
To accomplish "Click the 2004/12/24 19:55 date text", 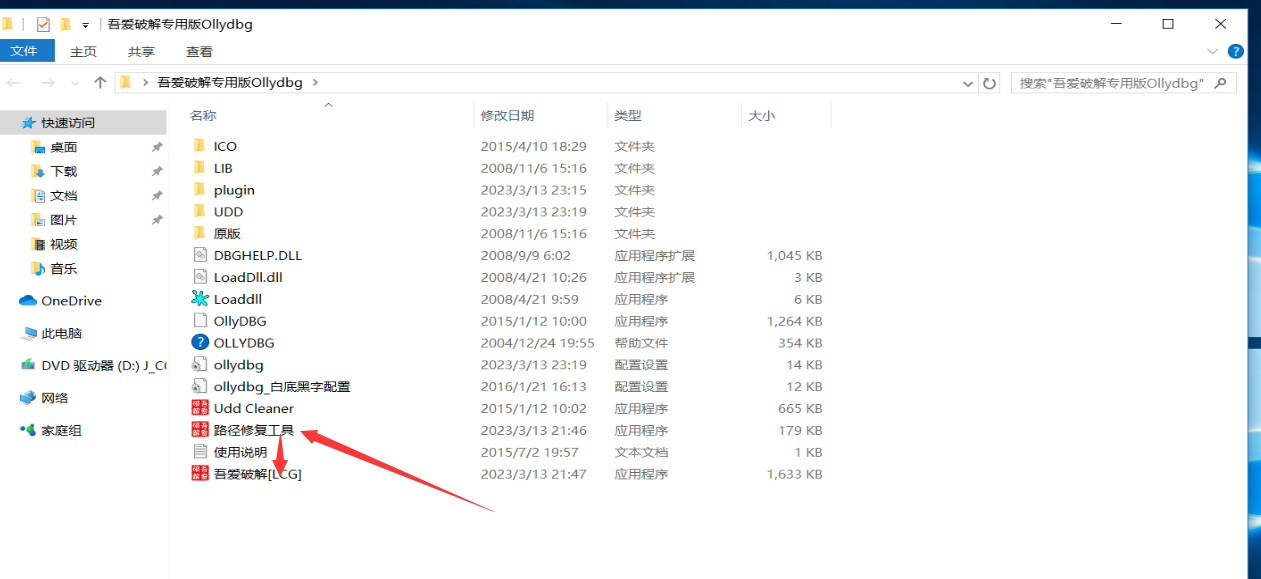I will [x=538, y=343].
